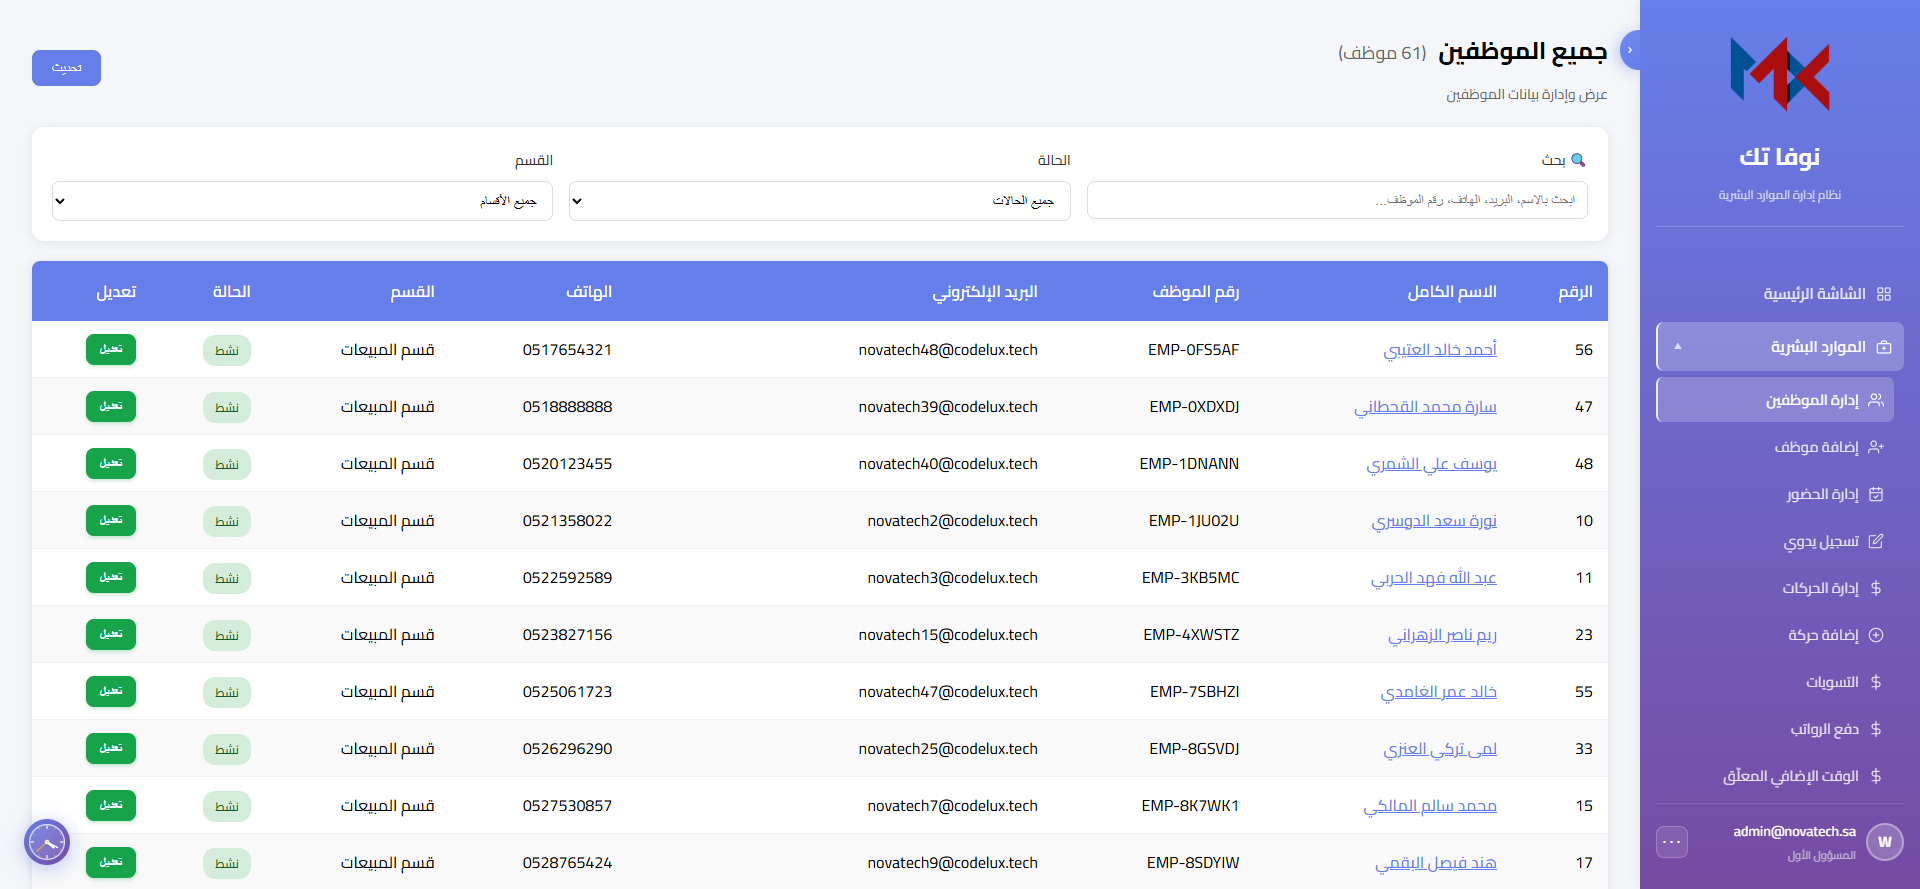The height and width of the screenshot is (889, 1920).
Task: Click the تحديث refresh button
Action: [x=66, y=68]
